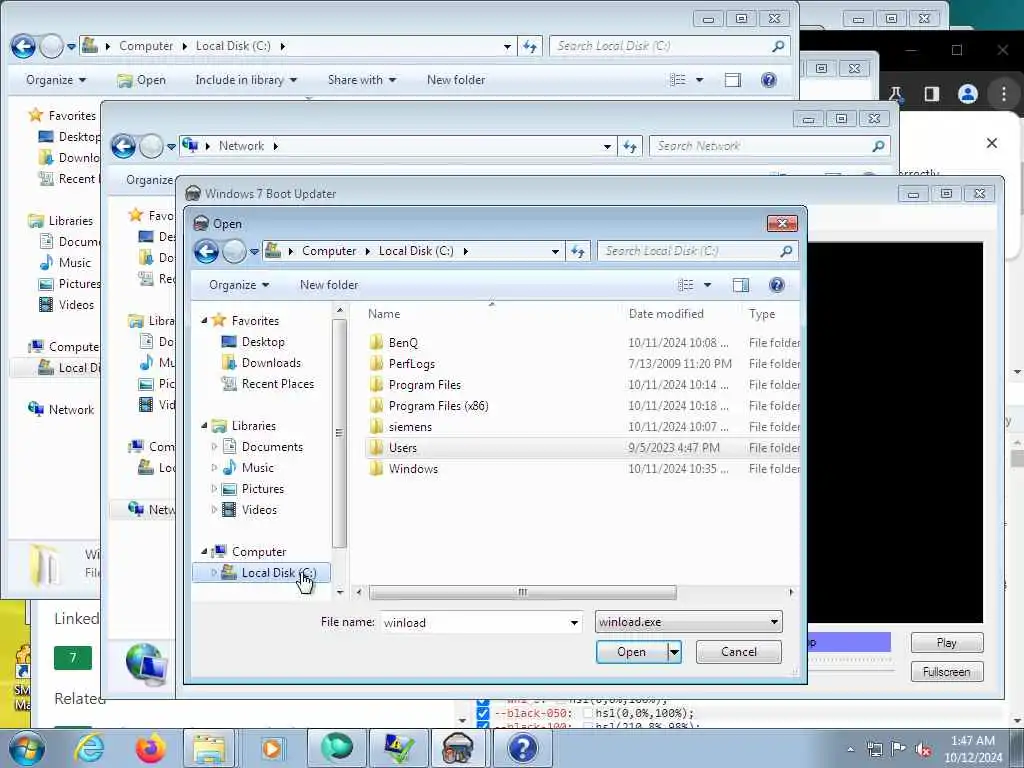The height and width of the screenshot is (768, 1024).
Task: Click the horizontal scrollbar in the file list
Action: point(522,592)
